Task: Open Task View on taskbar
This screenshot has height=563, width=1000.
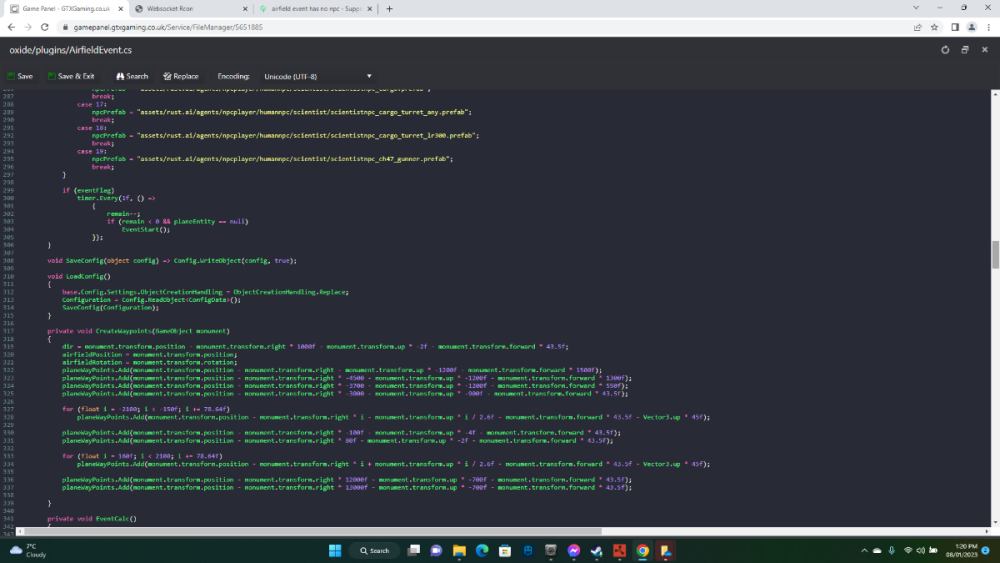Action: [x=414, y=550]
